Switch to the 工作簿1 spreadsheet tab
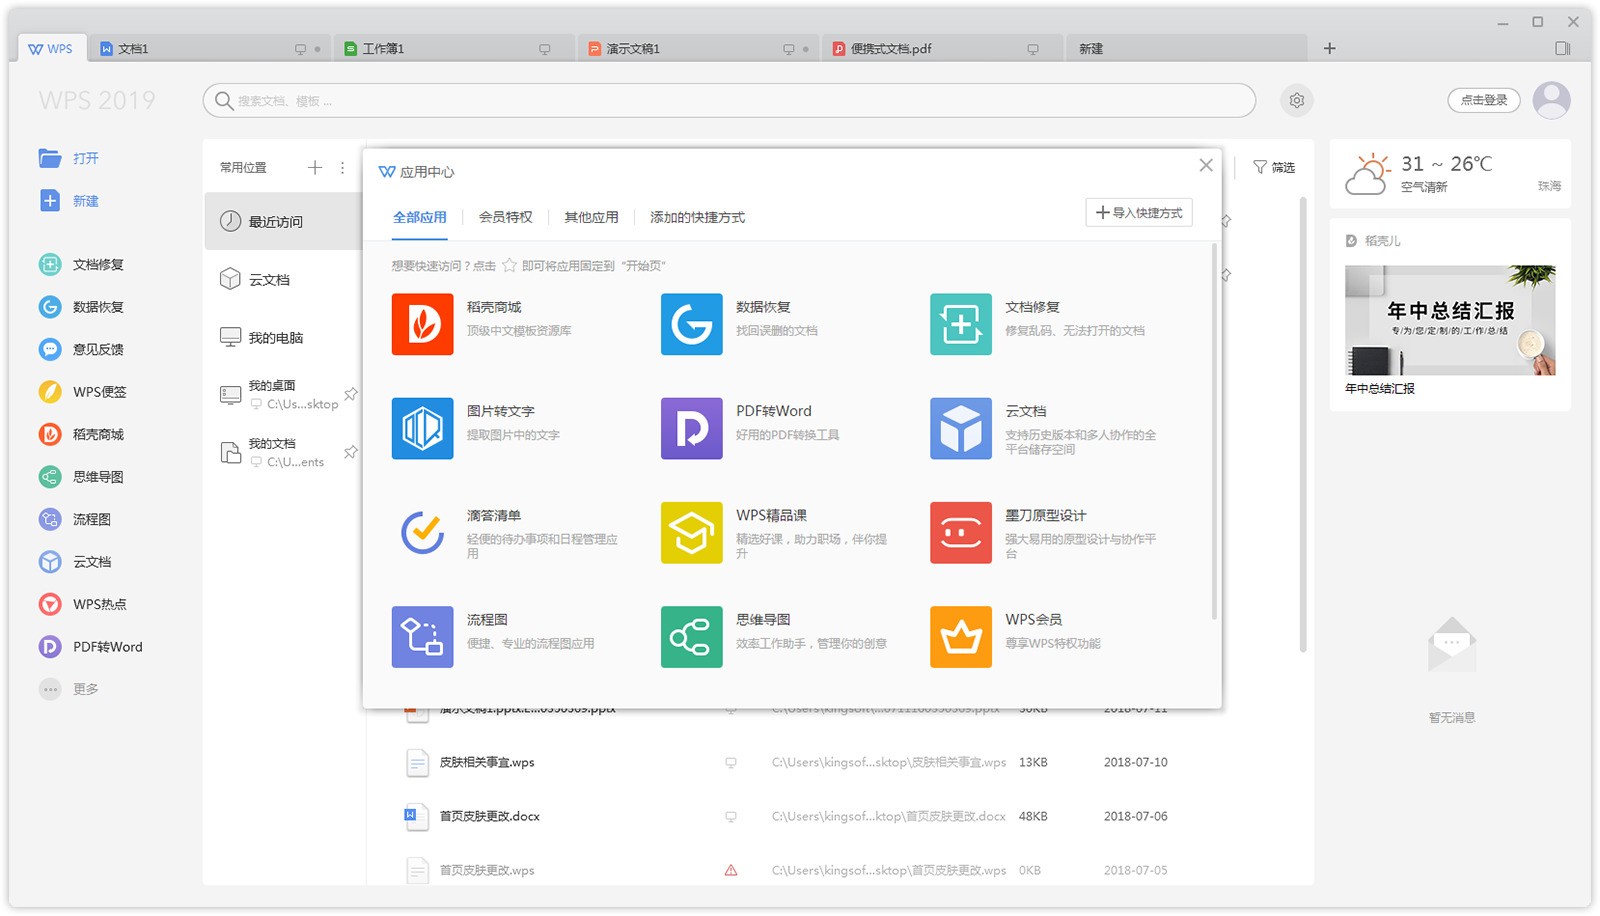 (x=454, y=48)
